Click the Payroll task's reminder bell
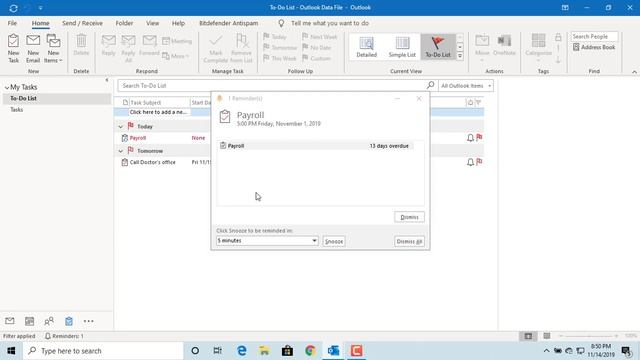Viewport: 640px width, 360px height. [x=470, y=138]
